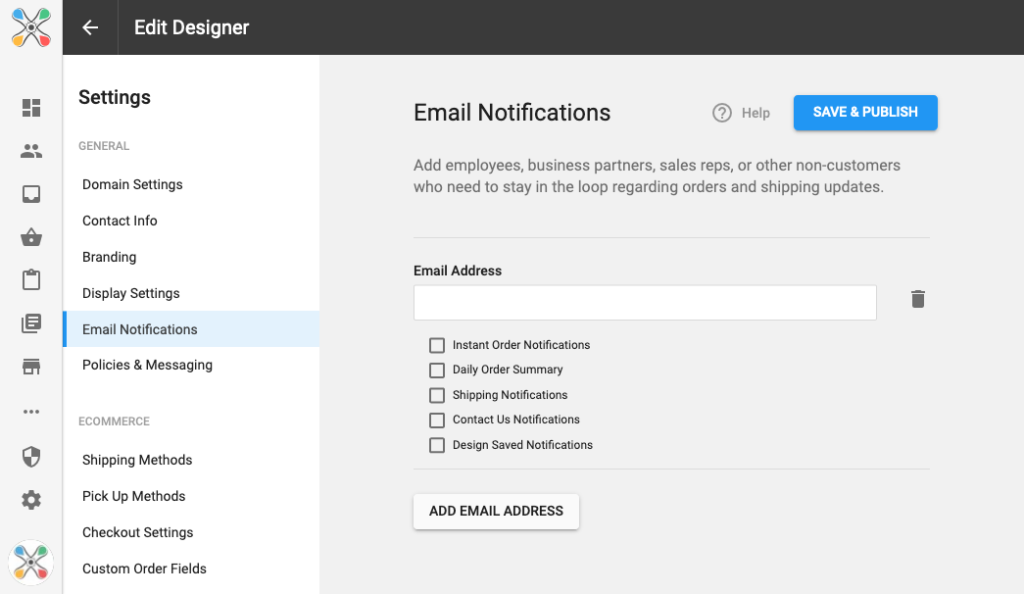Go back using the arrow icon

[x=90, y=27]
